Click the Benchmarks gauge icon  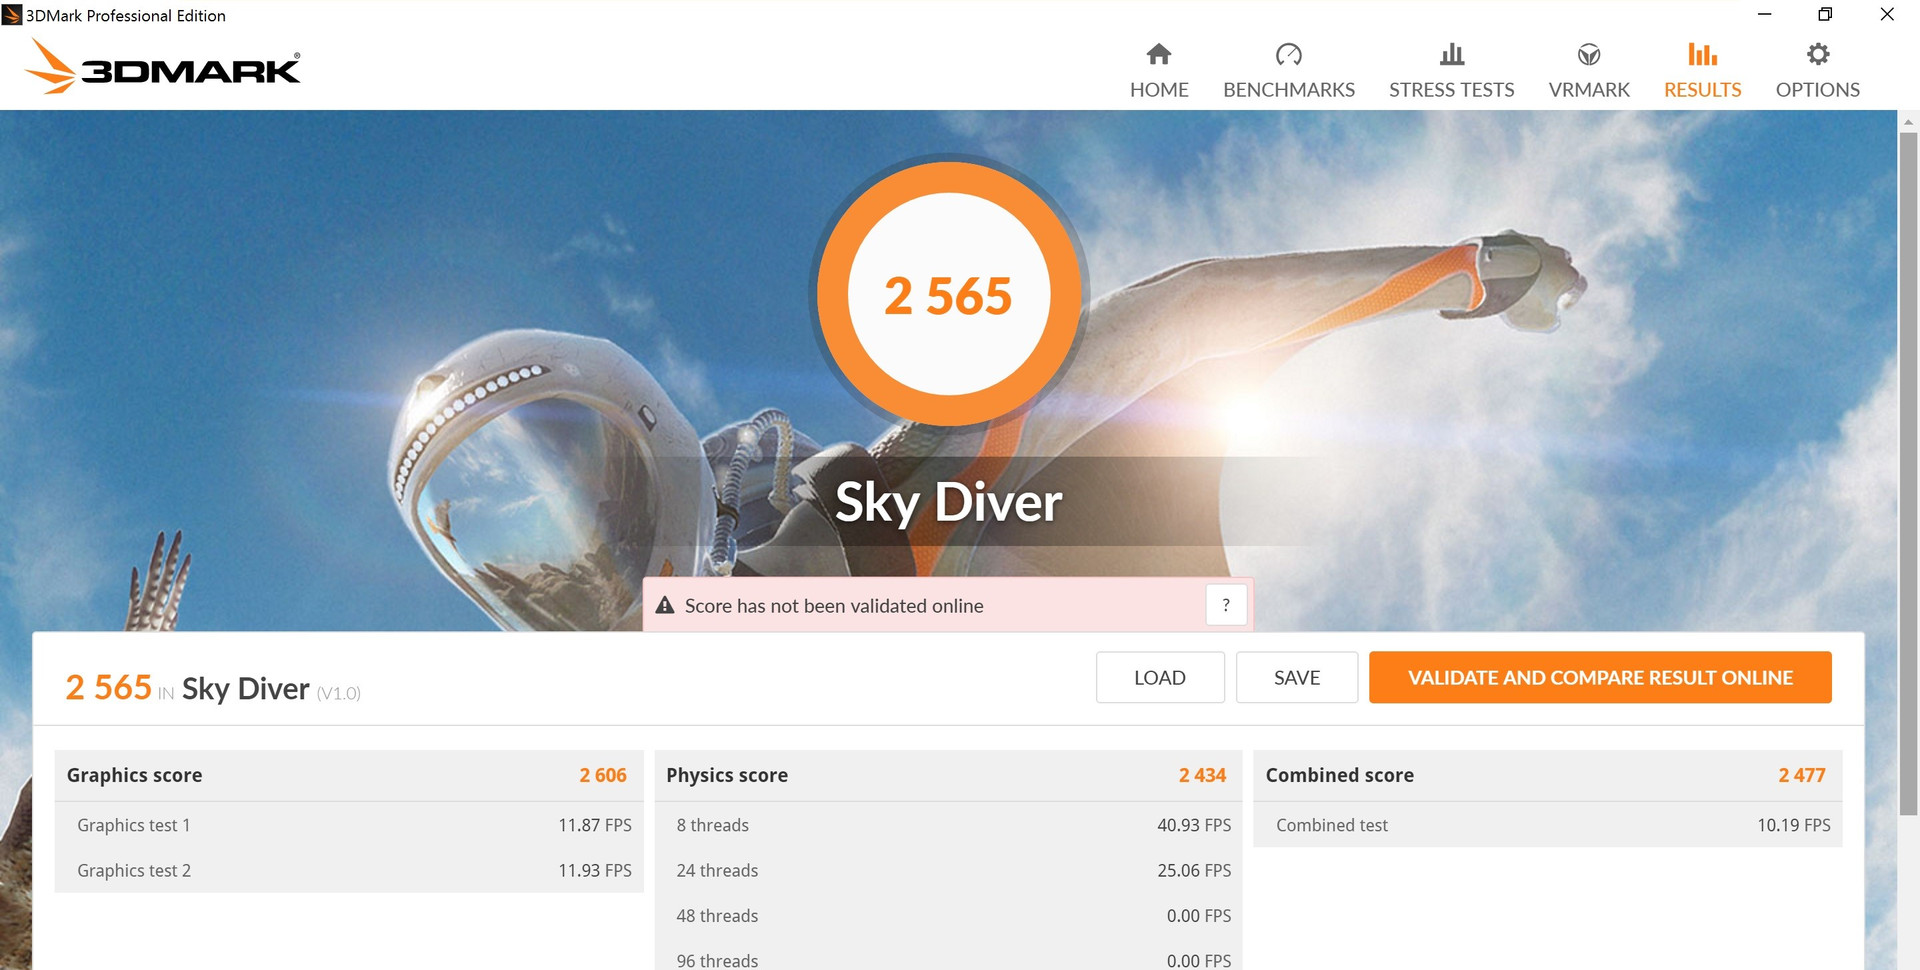[1289, 54]
